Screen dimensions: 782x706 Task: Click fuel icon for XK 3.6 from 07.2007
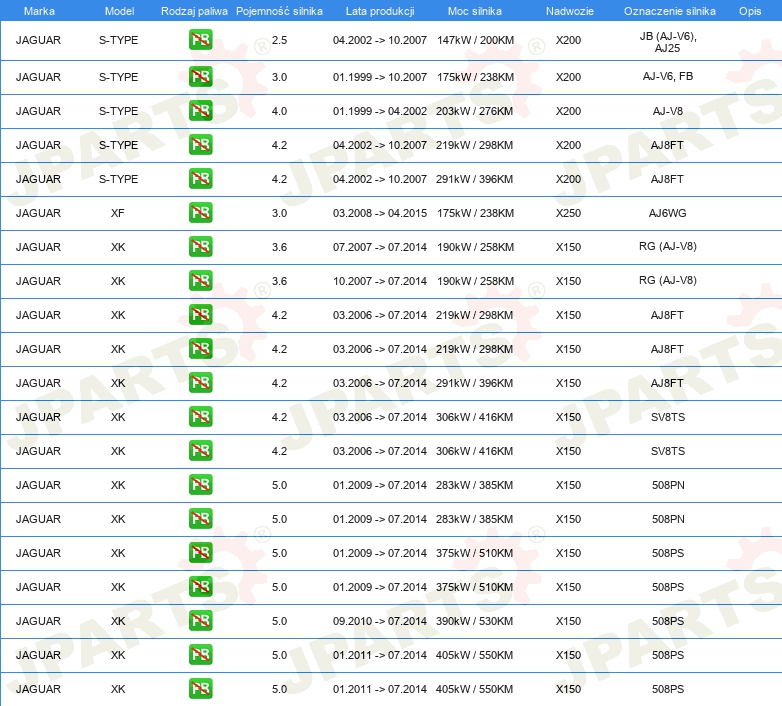pyautogui.click(x=200, y=247)
